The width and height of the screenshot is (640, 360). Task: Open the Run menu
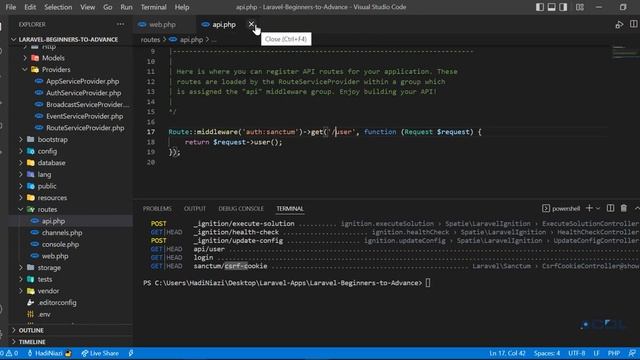pyautogui.click(x=126, y=7)
